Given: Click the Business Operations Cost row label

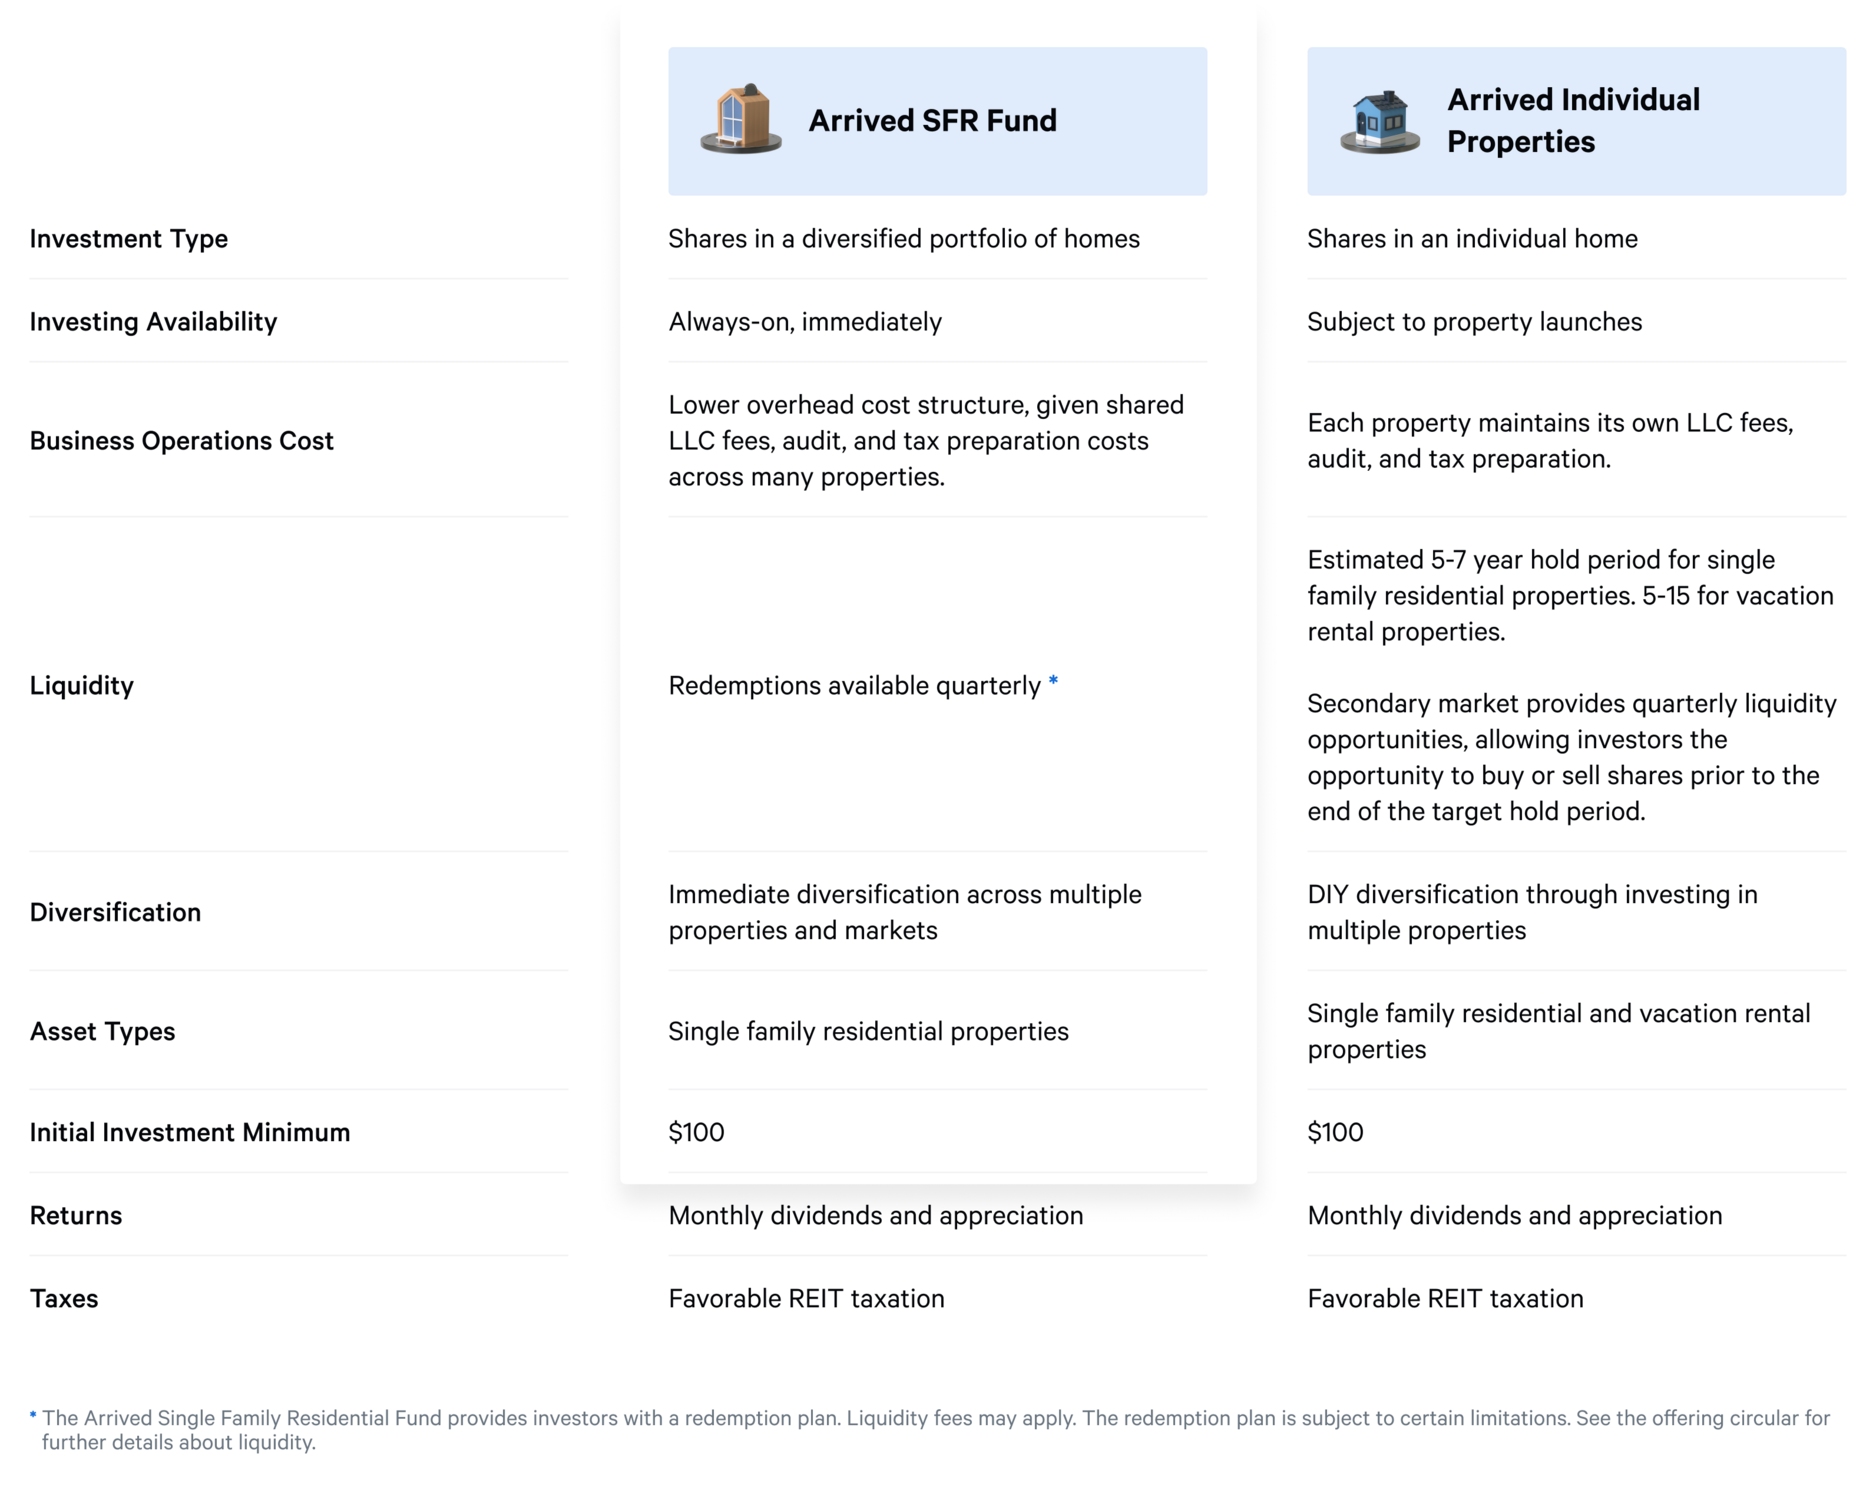Looking at the screenshot, I should (181, 441).
